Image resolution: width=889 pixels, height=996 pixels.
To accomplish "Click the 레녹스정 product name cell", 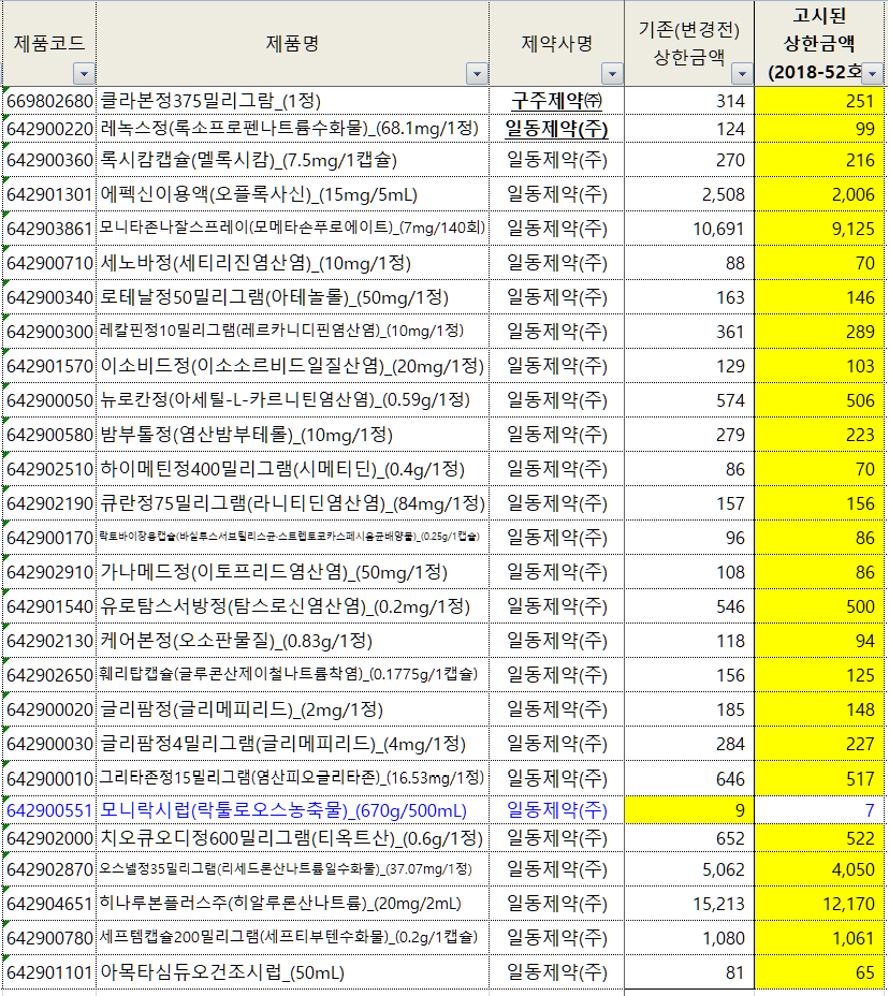I will (x=293, y=129).
